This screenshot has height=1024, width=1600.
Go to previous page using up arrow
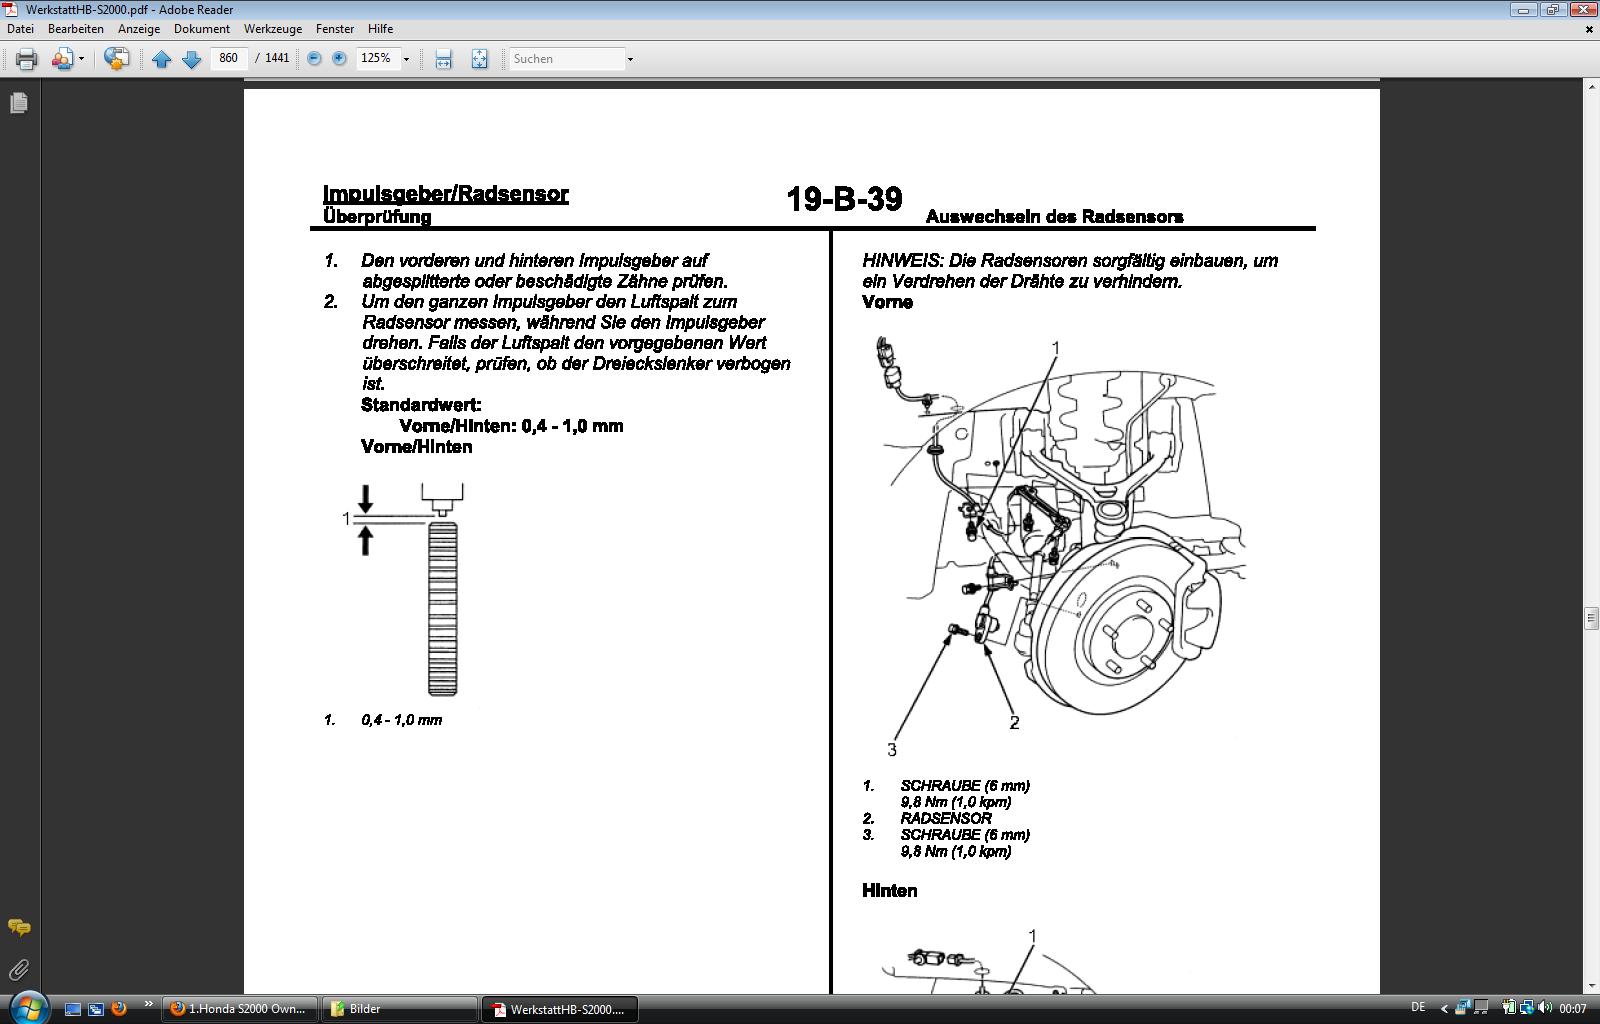(x=161, y=59)
